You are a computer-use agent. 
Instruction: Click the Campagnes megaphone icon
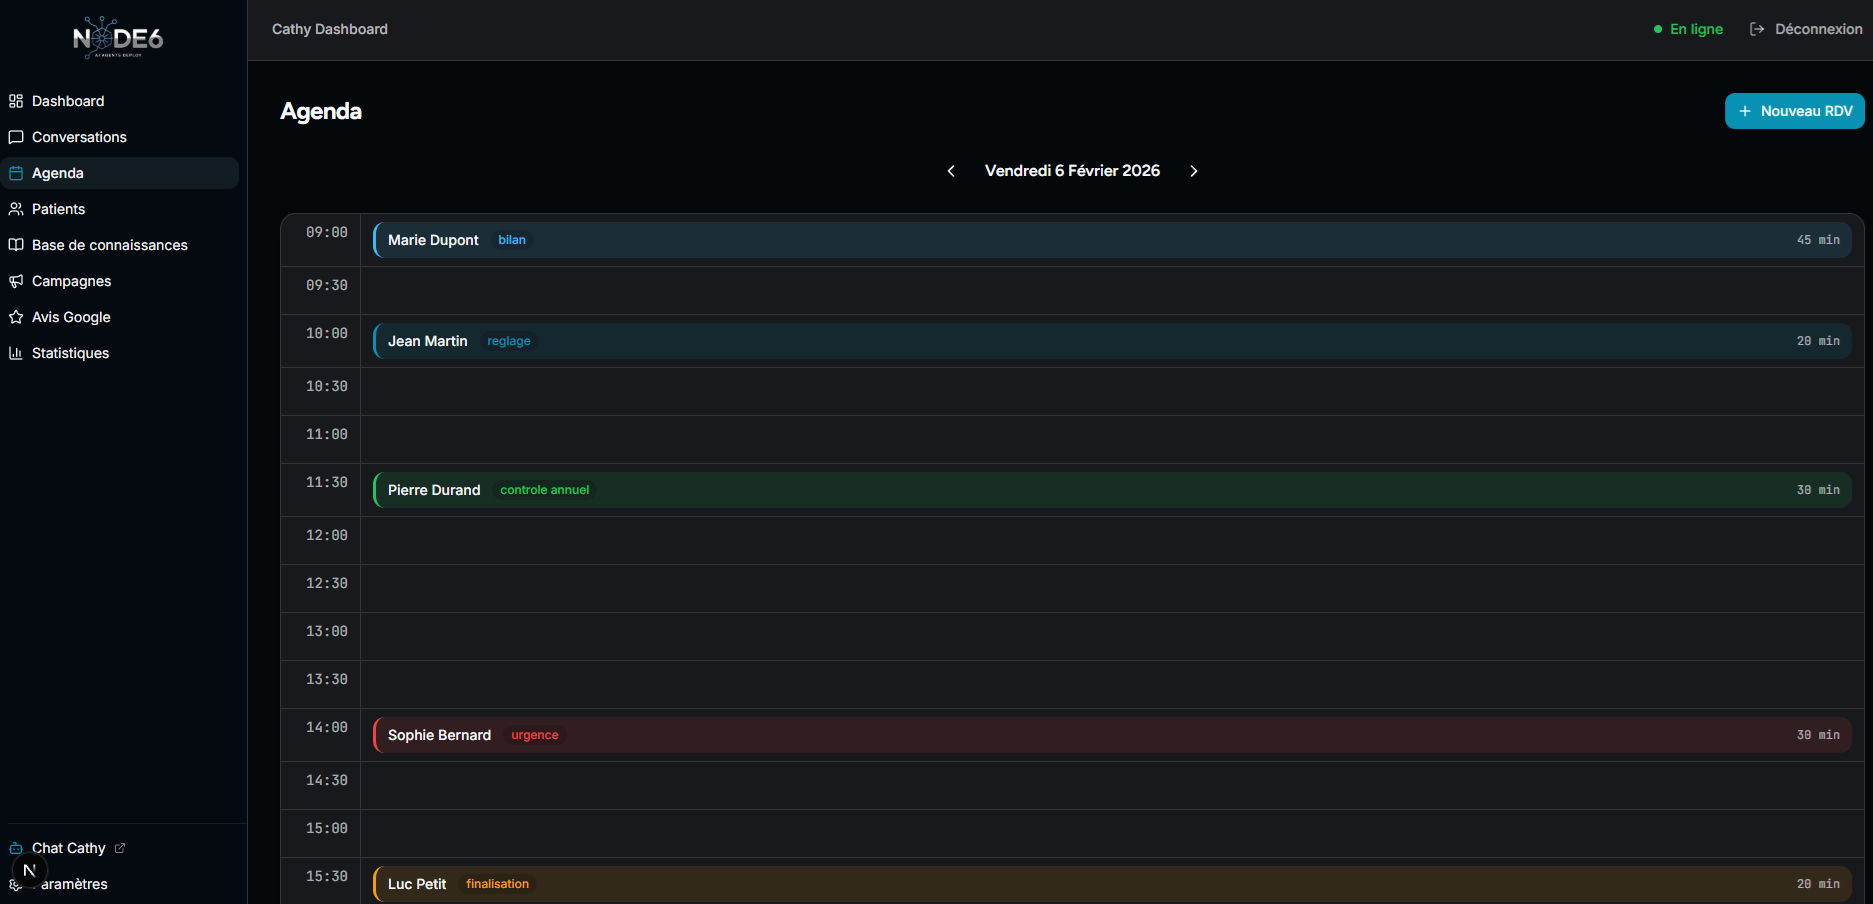[16, 281]
